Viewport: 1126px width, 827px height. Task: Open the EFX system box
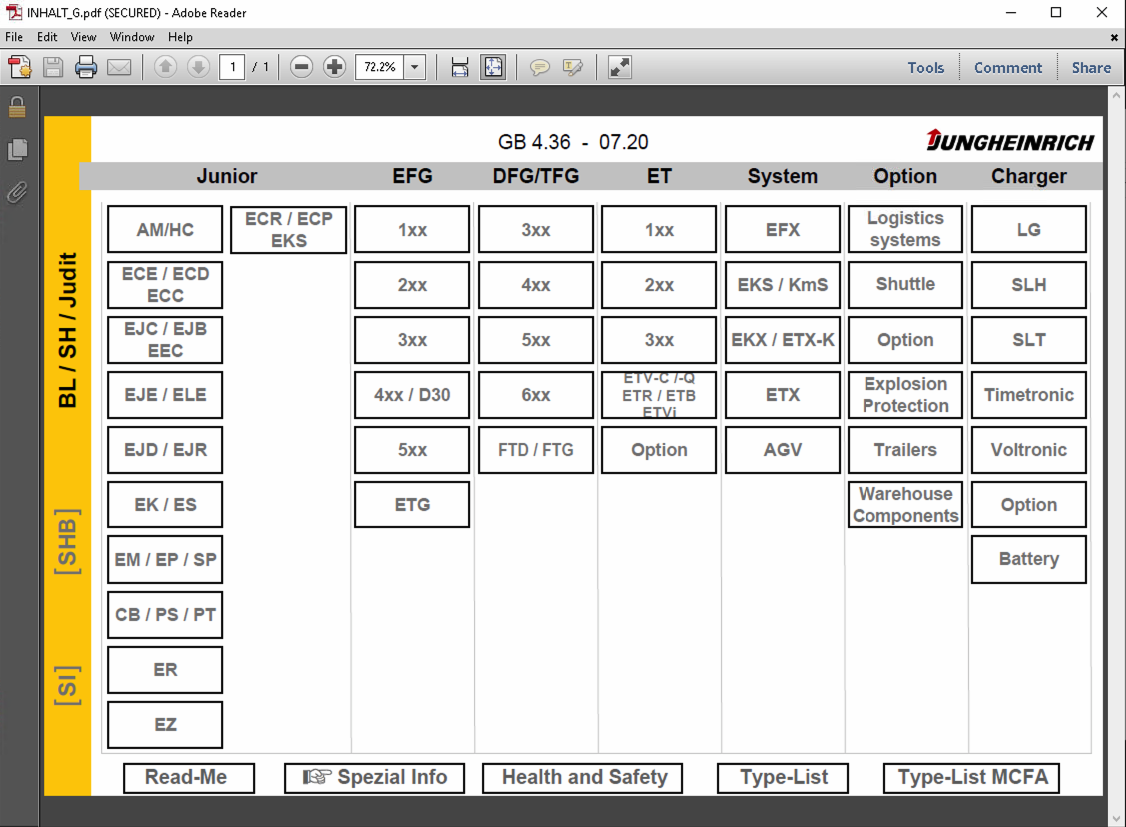[x=783, y=230]
